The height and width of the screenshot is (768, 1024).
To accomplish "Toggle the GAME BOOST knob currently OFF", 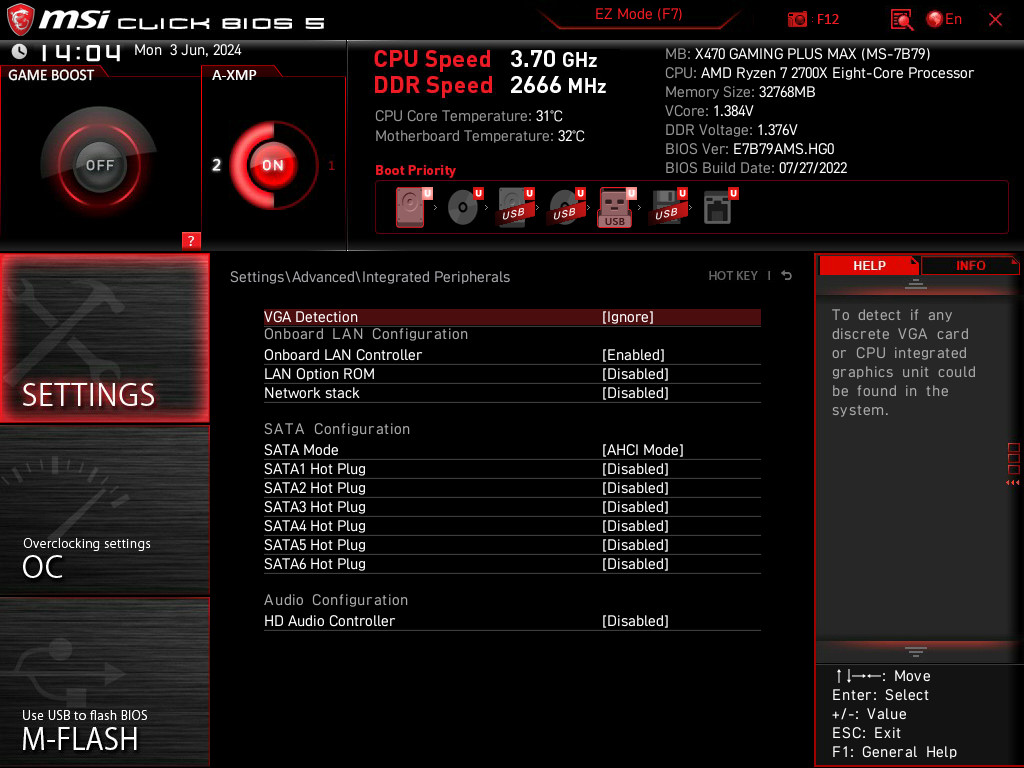I will click(99, 165).
